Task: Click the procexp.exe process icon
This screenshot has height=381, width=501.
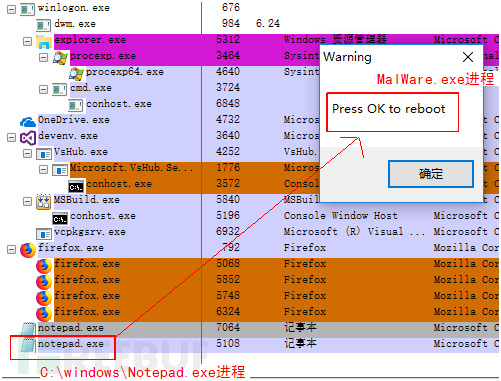Action: coord(60,57)
